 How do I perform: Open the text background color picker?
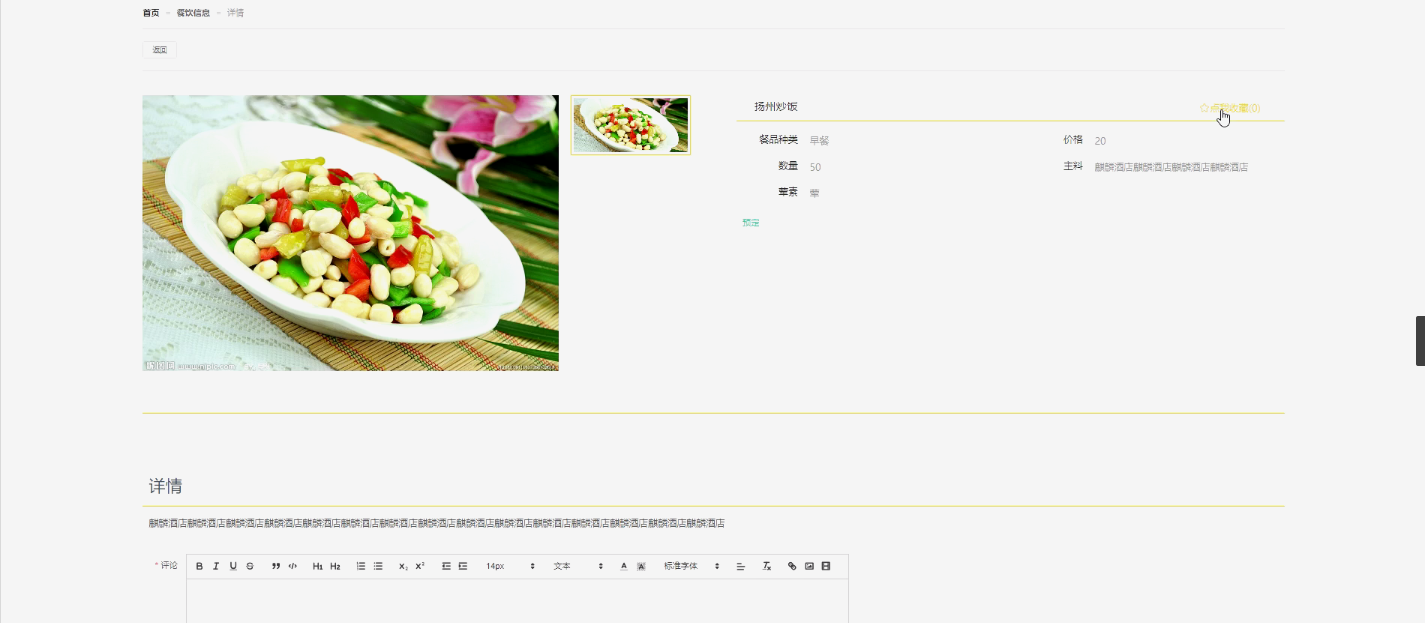pos(641,566)
